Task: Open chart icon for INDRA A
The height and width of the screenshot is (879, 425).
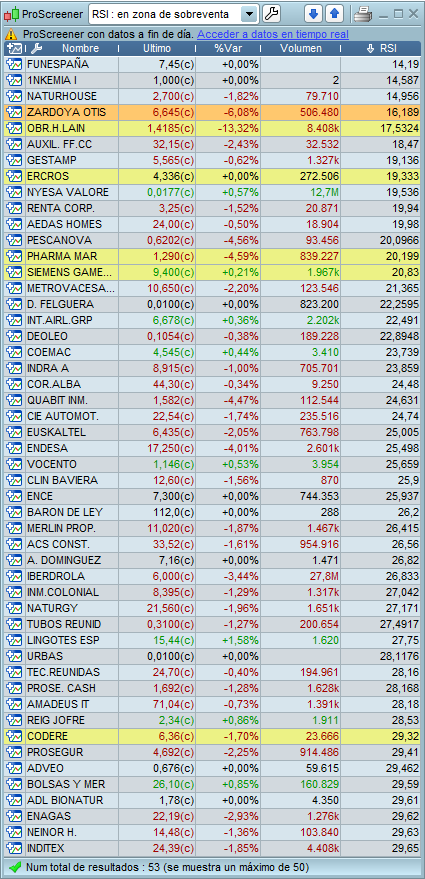Action: [13, 368]
